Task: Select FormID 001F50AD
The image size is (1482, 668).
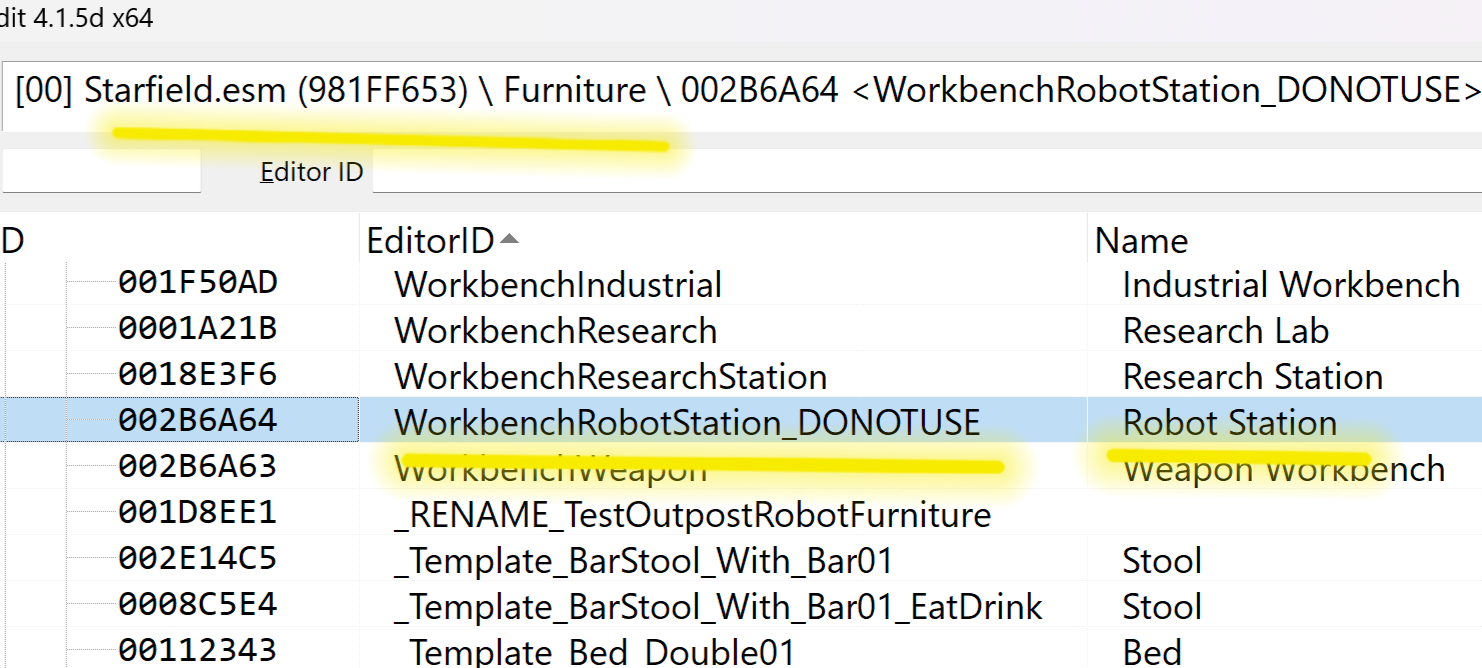Action: point(197,284)
